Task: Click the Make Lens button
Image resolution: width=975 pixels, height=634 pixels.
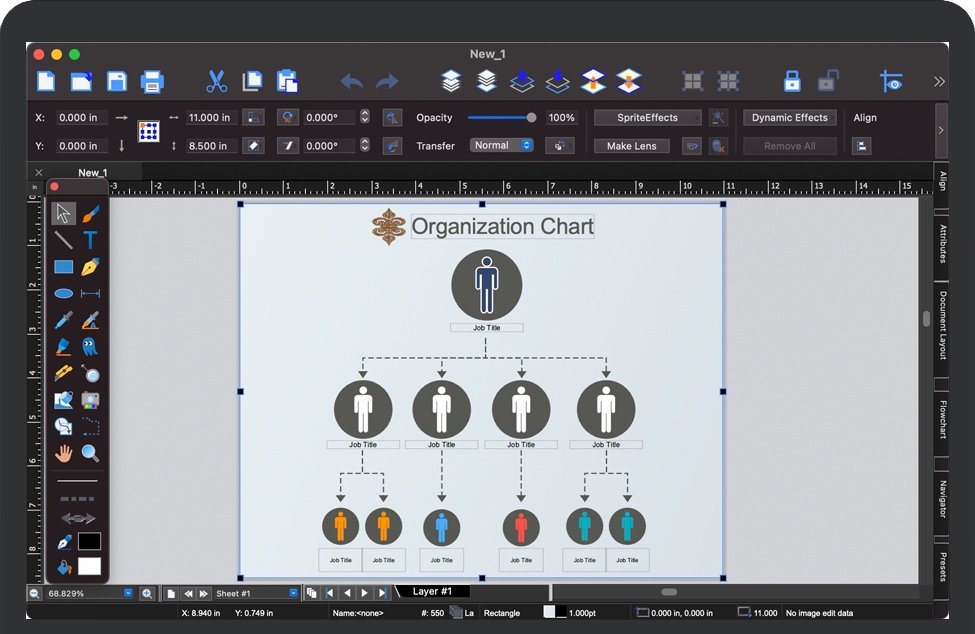Action: tap(631, 146)
